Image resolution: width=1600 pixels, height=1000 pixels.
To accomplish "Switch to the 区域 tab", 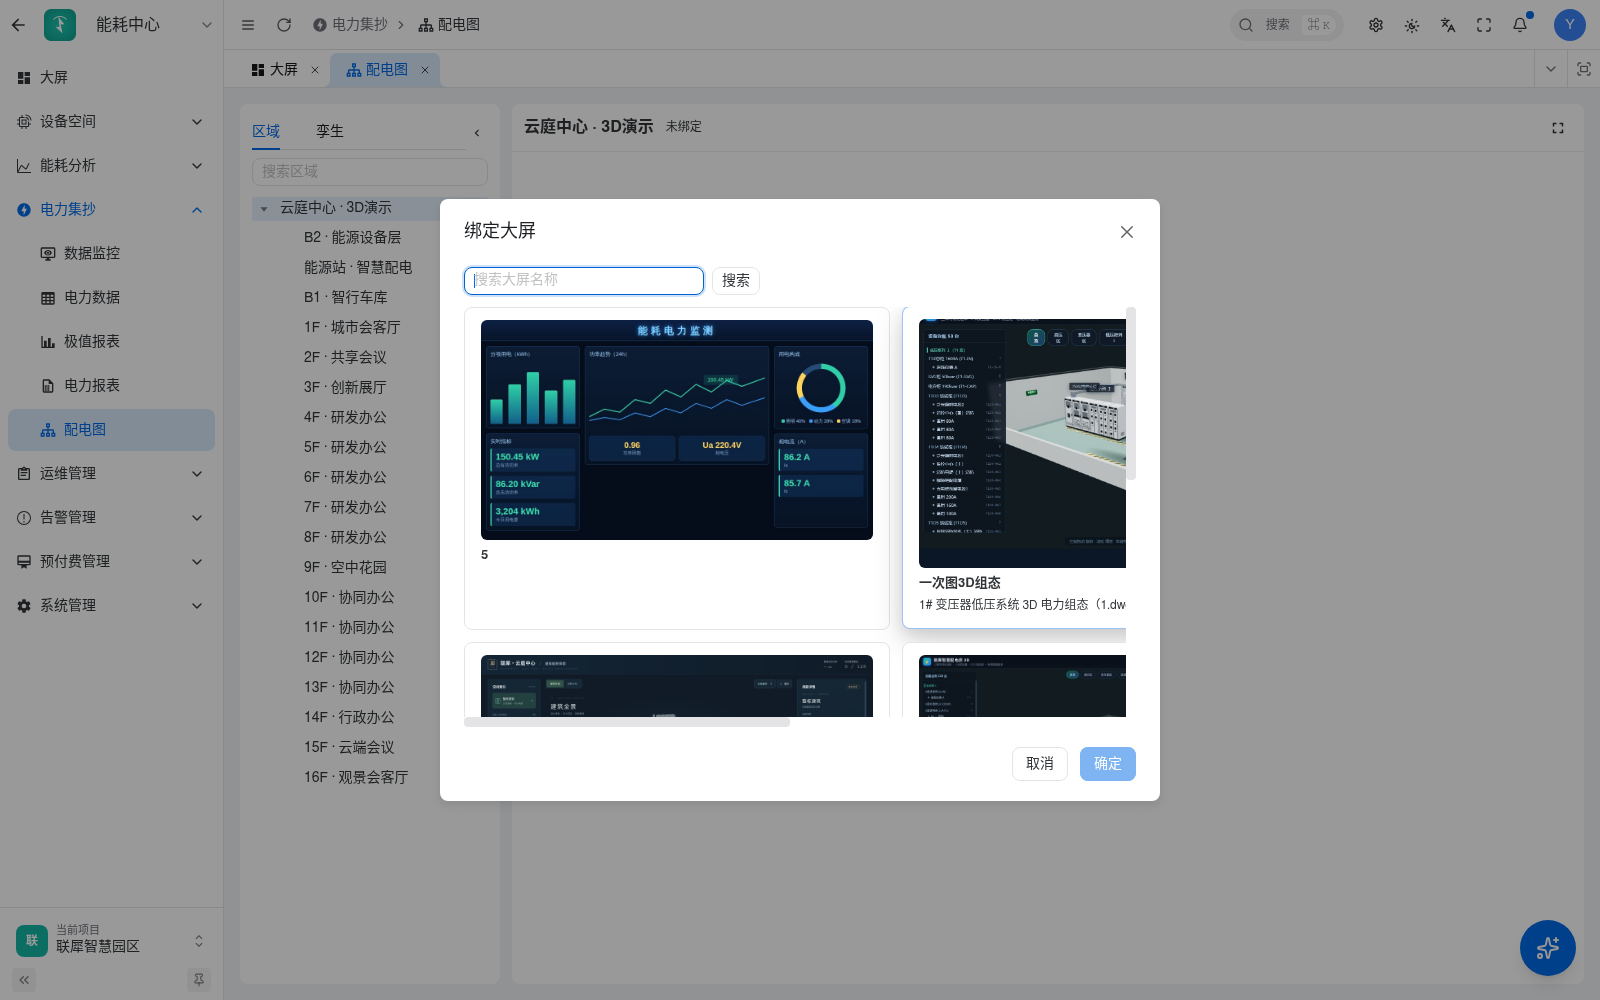I will 266,131.
